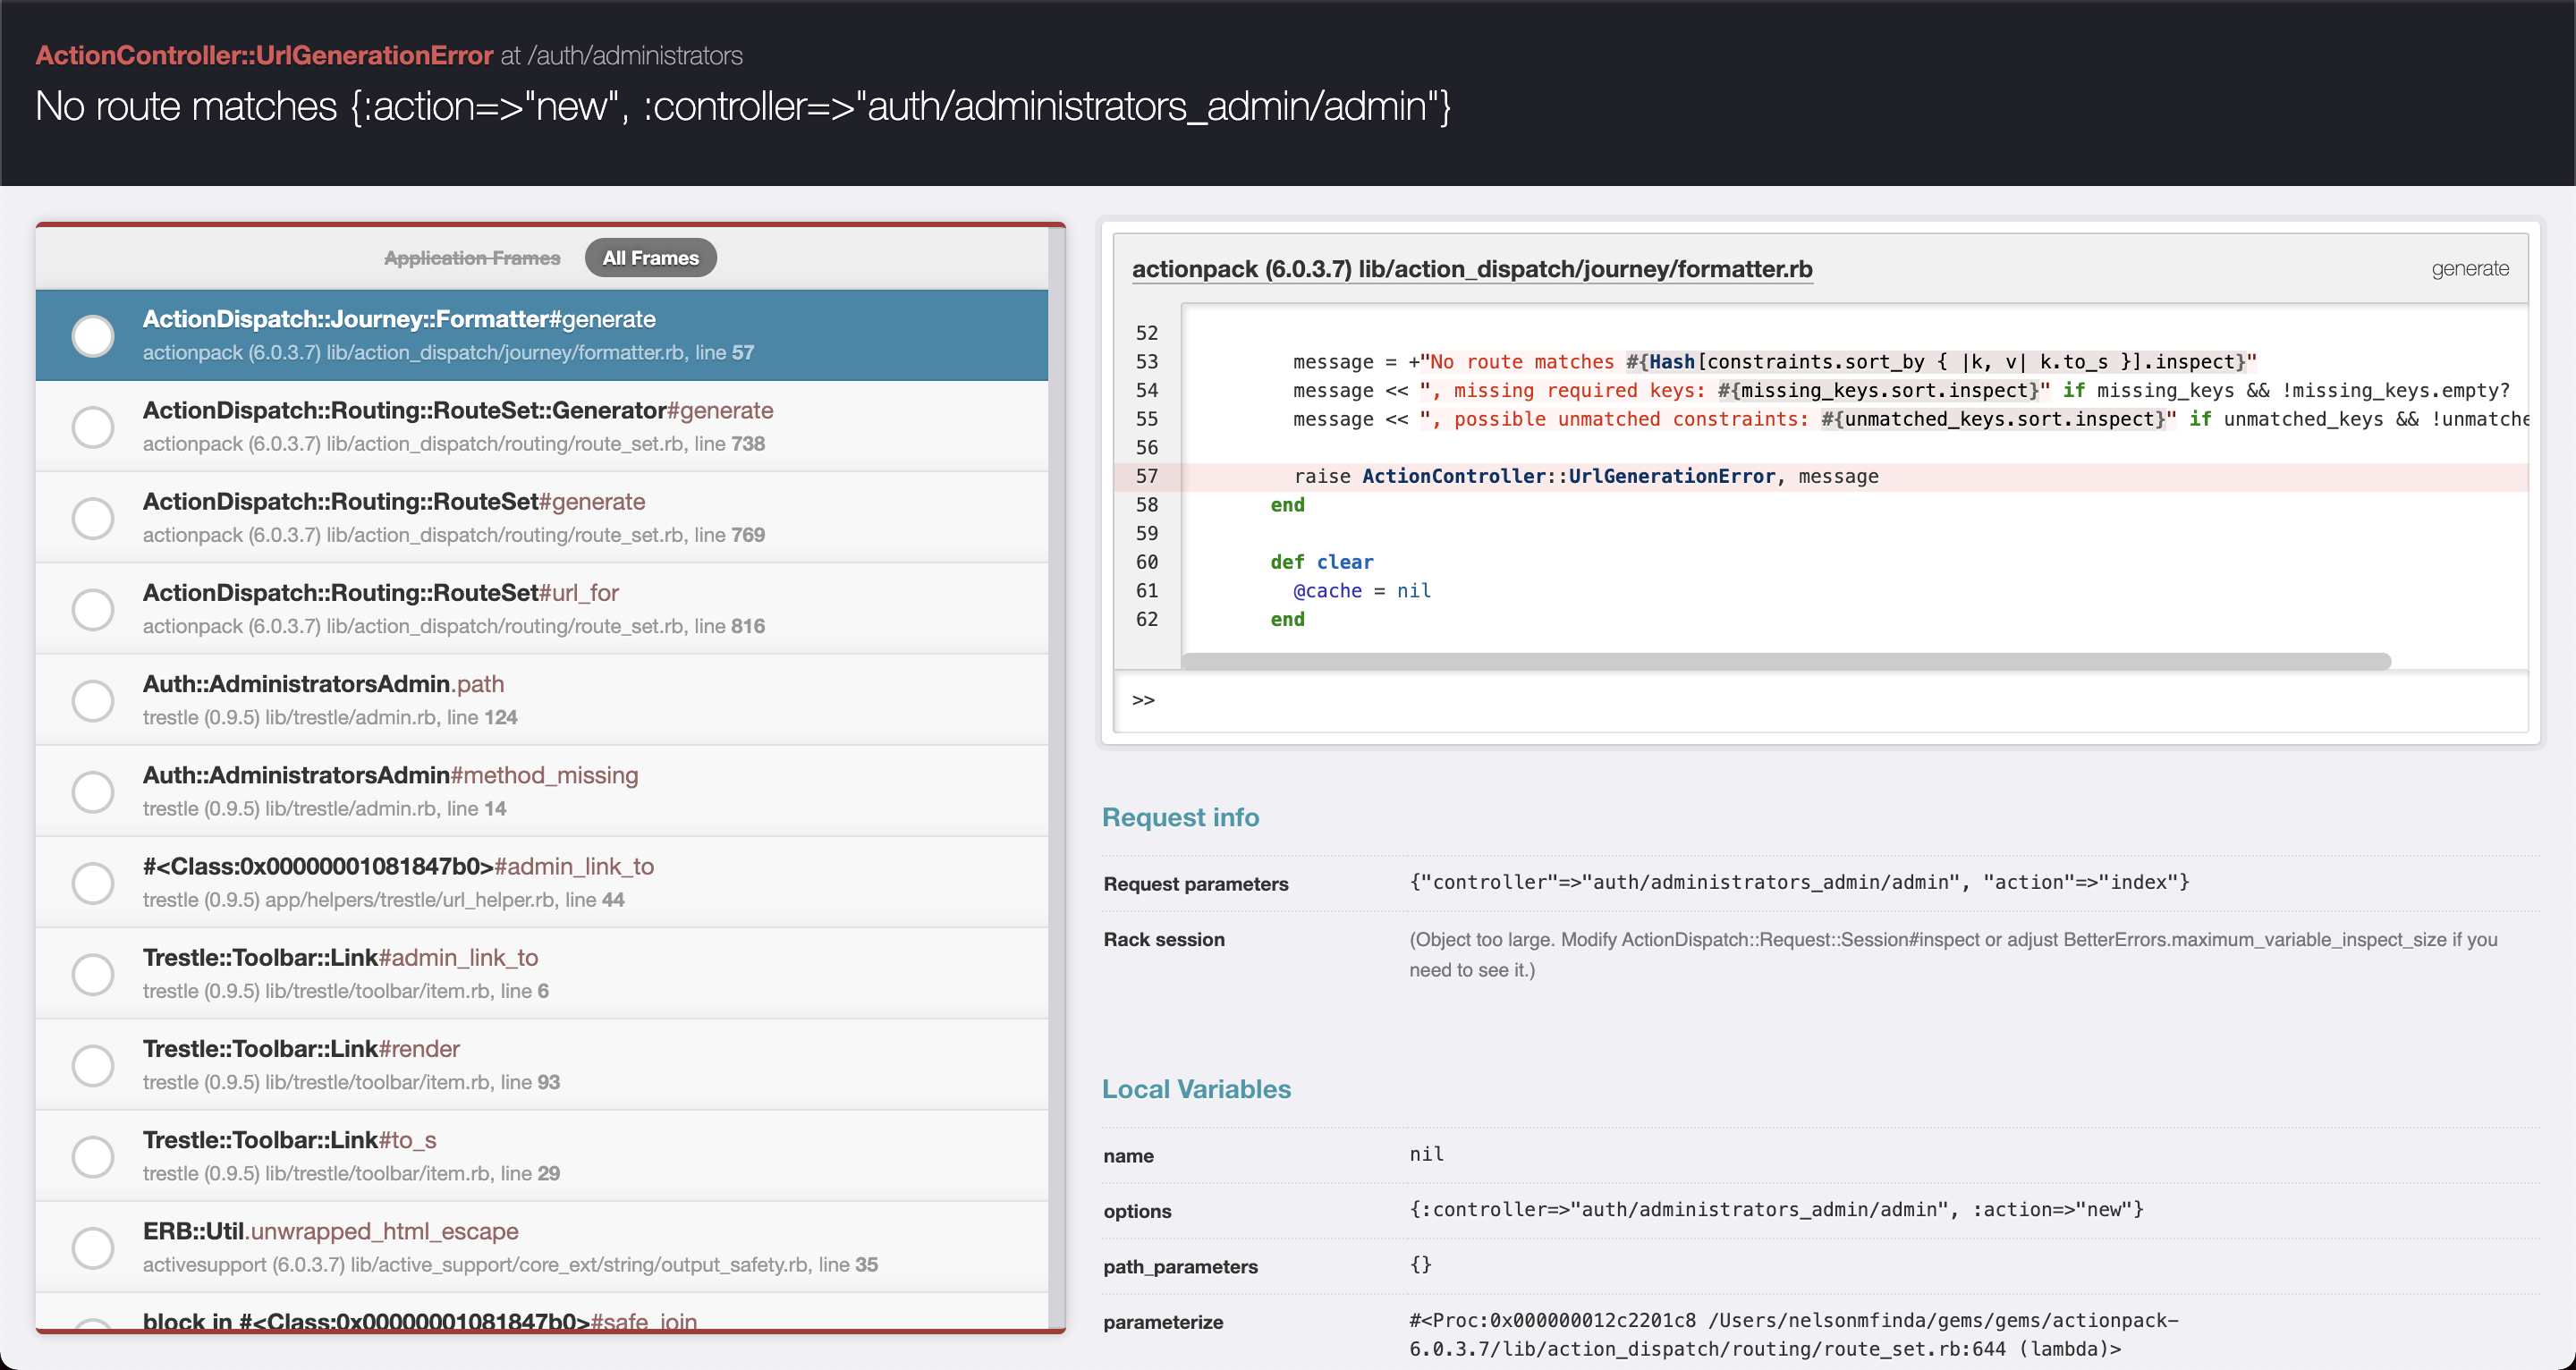The width and height of the screenshot is (2576, 1370).
Task: Open the ActionDispatch::Routing::RouteSet#generate frame
Action: 394,501
